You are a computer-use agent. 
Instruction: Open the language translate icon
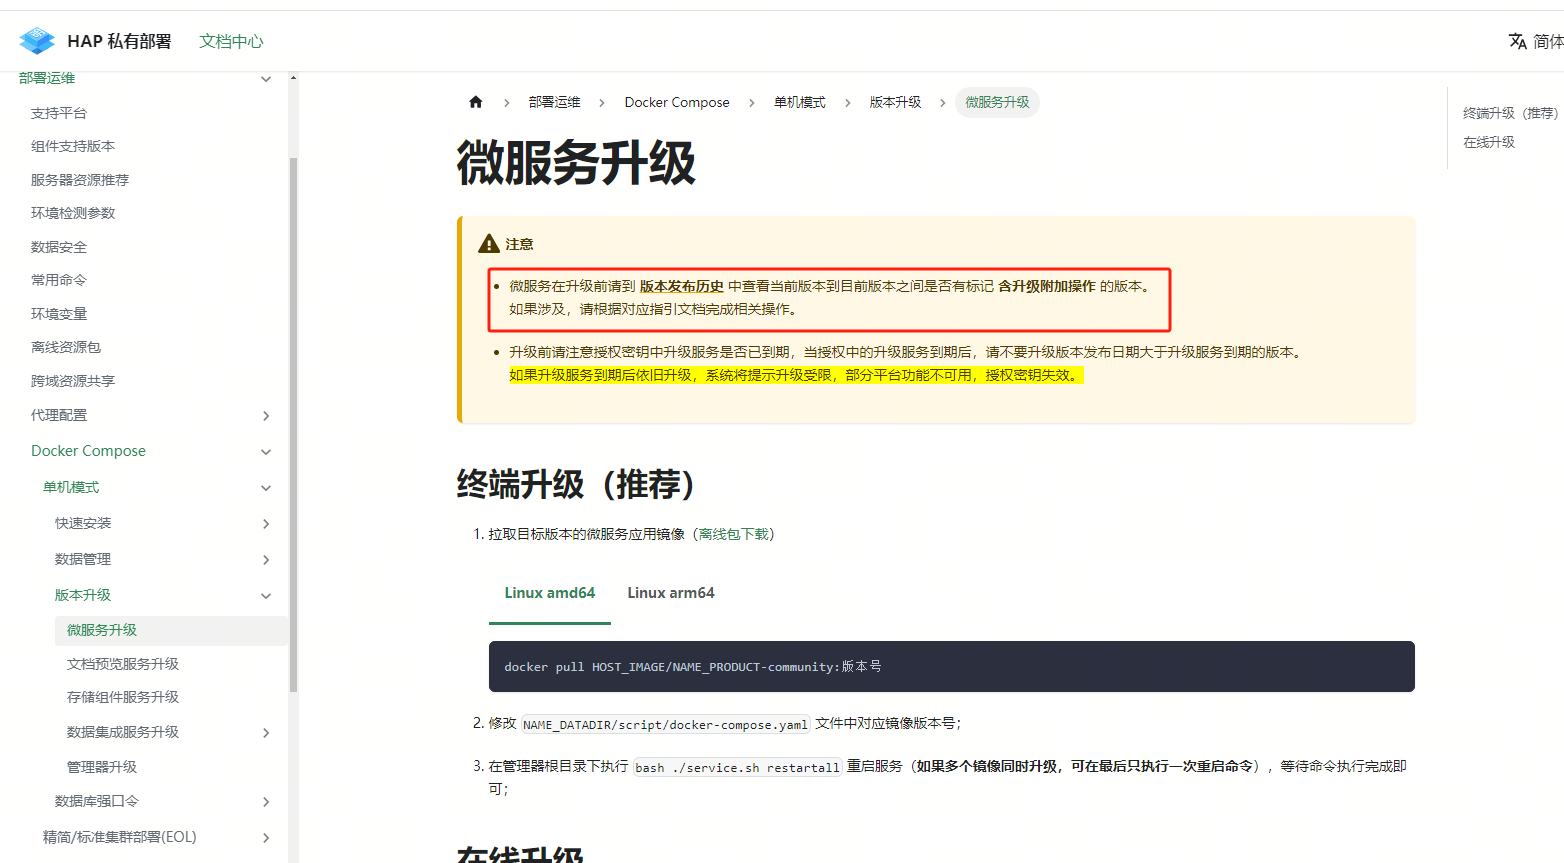[x=1517, y=41]
